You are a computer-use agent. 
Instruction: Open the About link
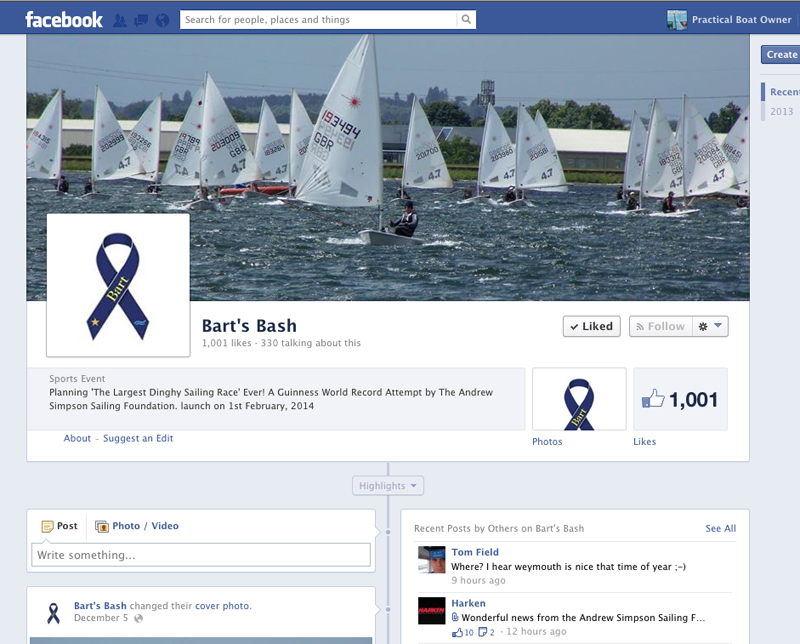tap(77, 439)
